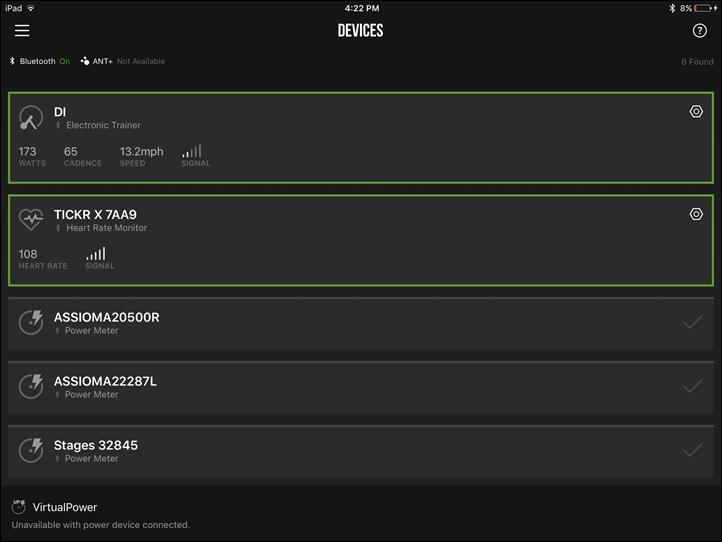This screenshot has width=722, height=542.
Task: Select the ASSIOMA22287L power meter row
Action: (x=361, y=388)
